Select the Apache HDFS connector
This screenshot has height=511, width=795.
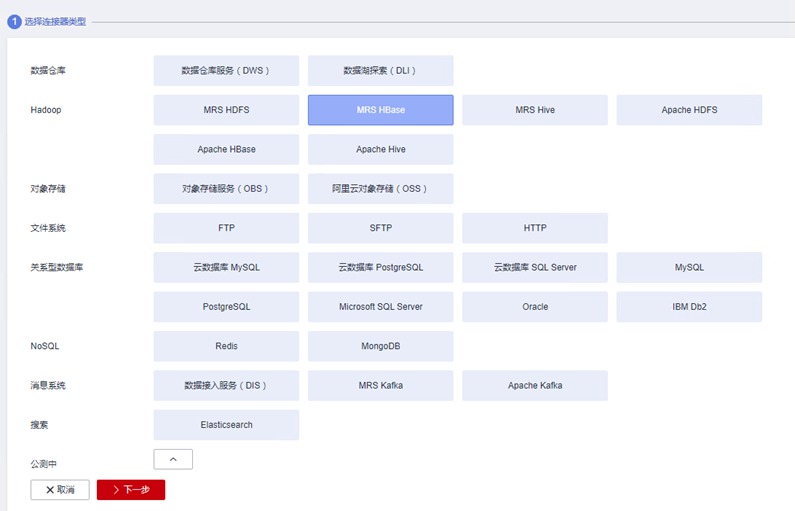point(689,110)
